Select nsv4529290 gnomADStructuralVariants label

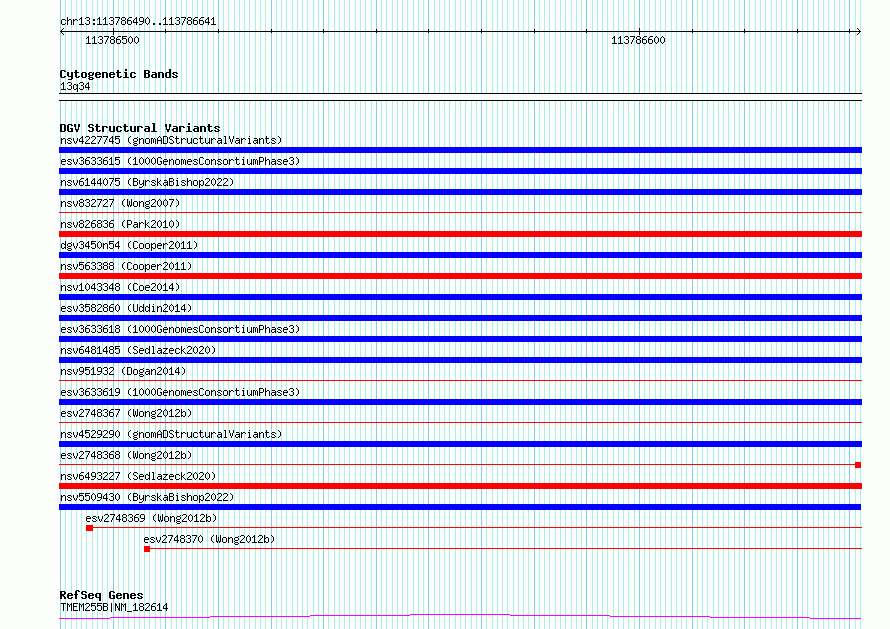pos(171,434)
